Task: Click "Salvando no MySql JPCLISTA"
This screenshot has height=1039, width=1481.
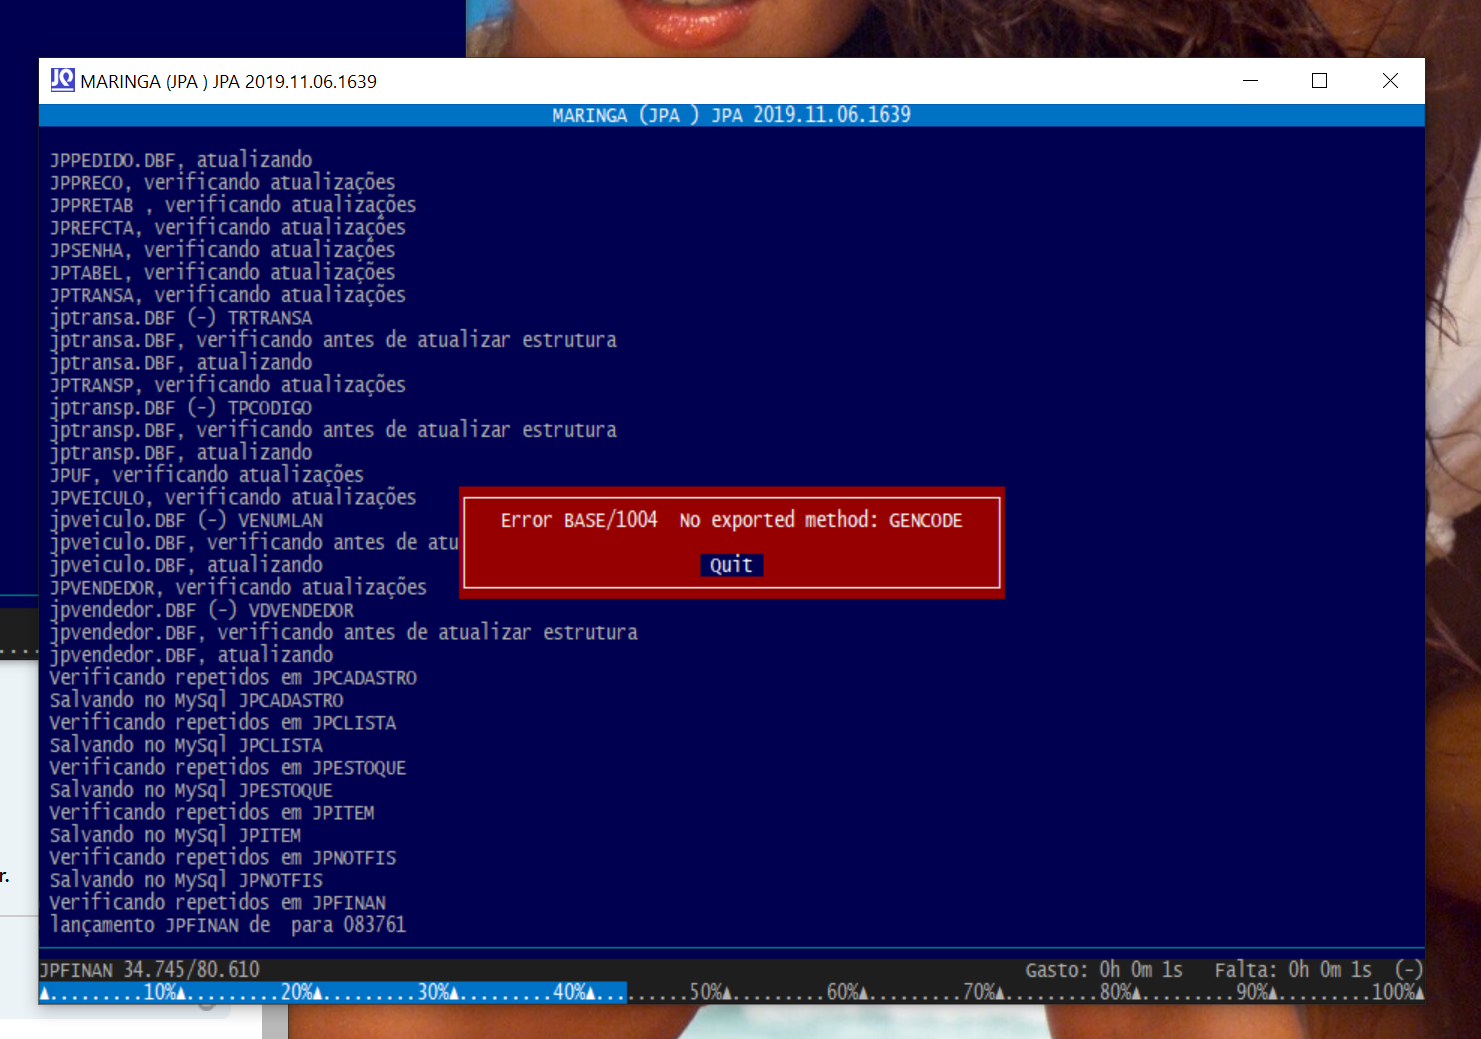Action: (186, 745)
